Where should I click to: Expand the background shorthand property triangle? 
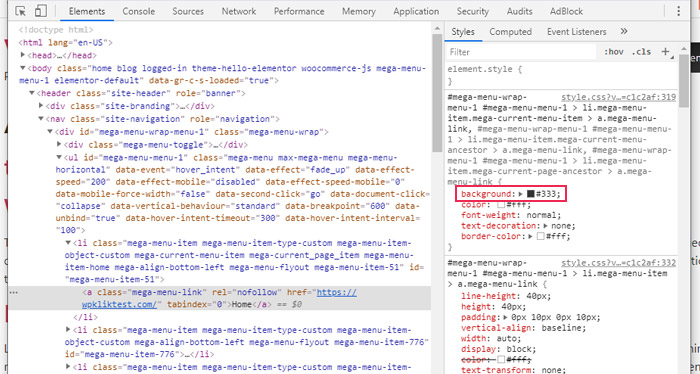(521, 194)
